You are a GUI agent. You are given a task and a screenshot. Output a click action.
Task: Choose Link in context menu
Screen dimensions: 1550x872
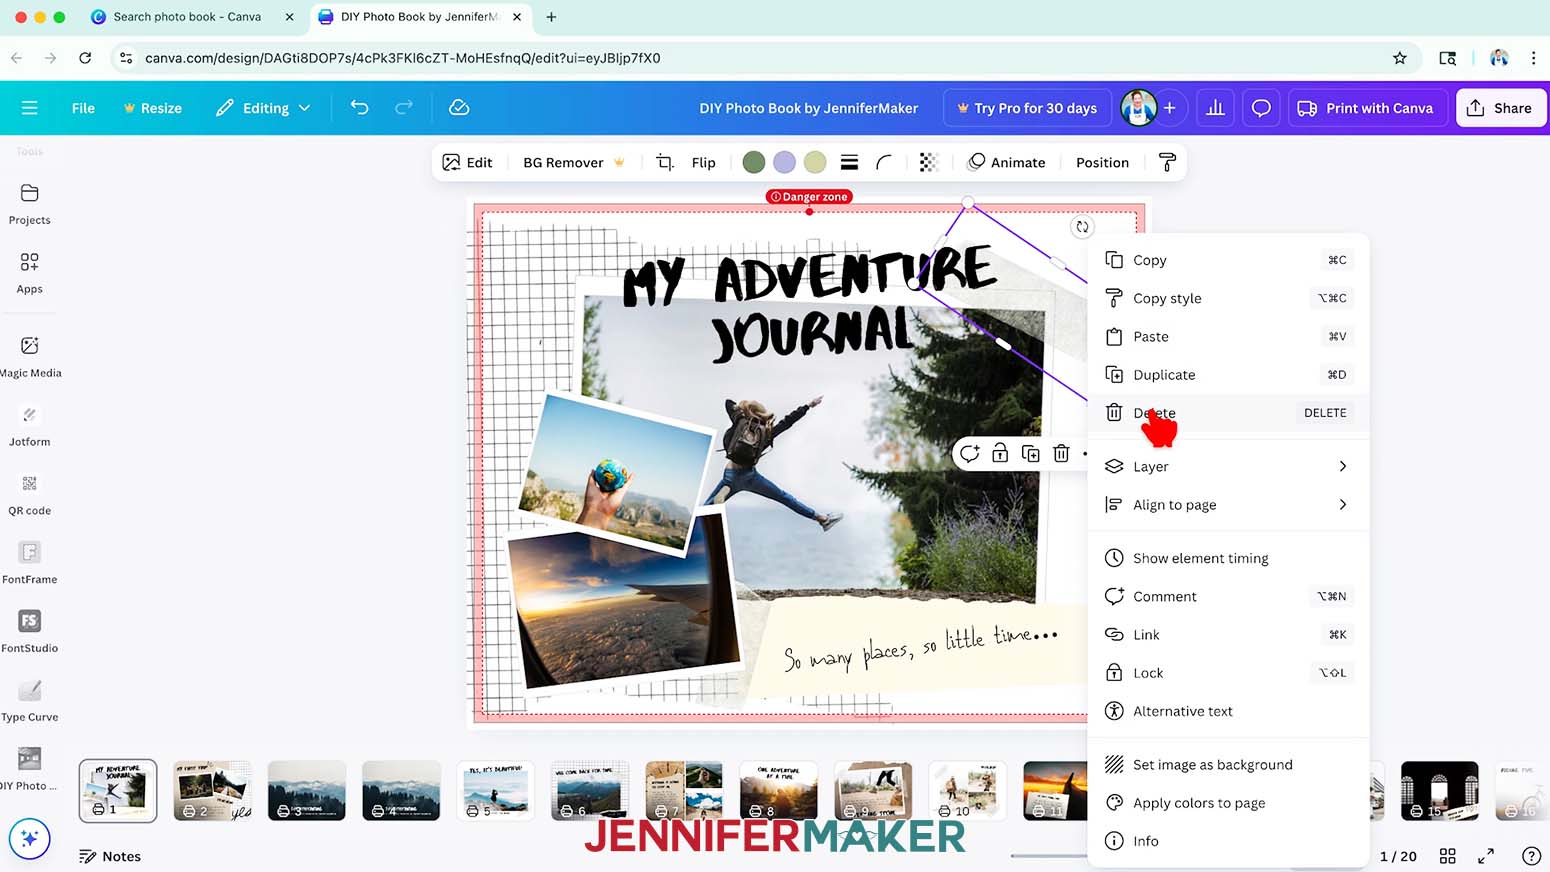(1228, 635)
